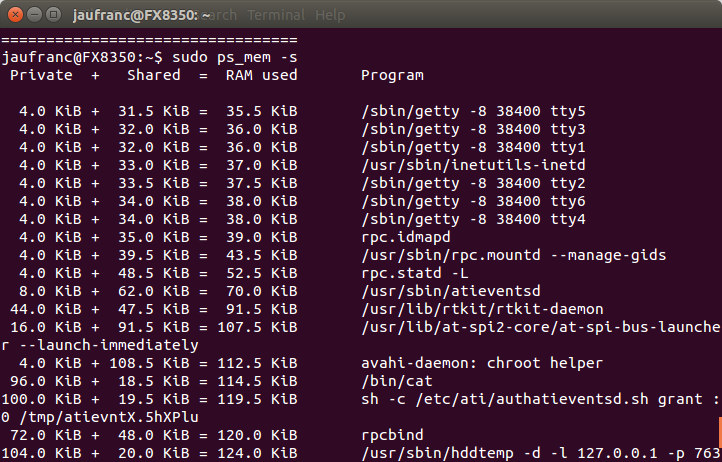
Task: Click the Private column header text
Action: click(41, 75)
